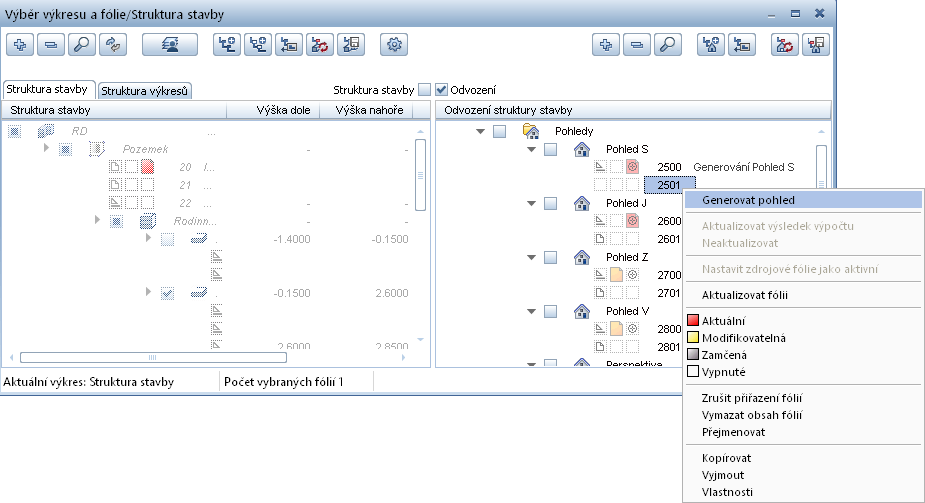Tick the Pohled Z checkbox
This screenshot has width=925, height=503.
[x=550, y=257]
